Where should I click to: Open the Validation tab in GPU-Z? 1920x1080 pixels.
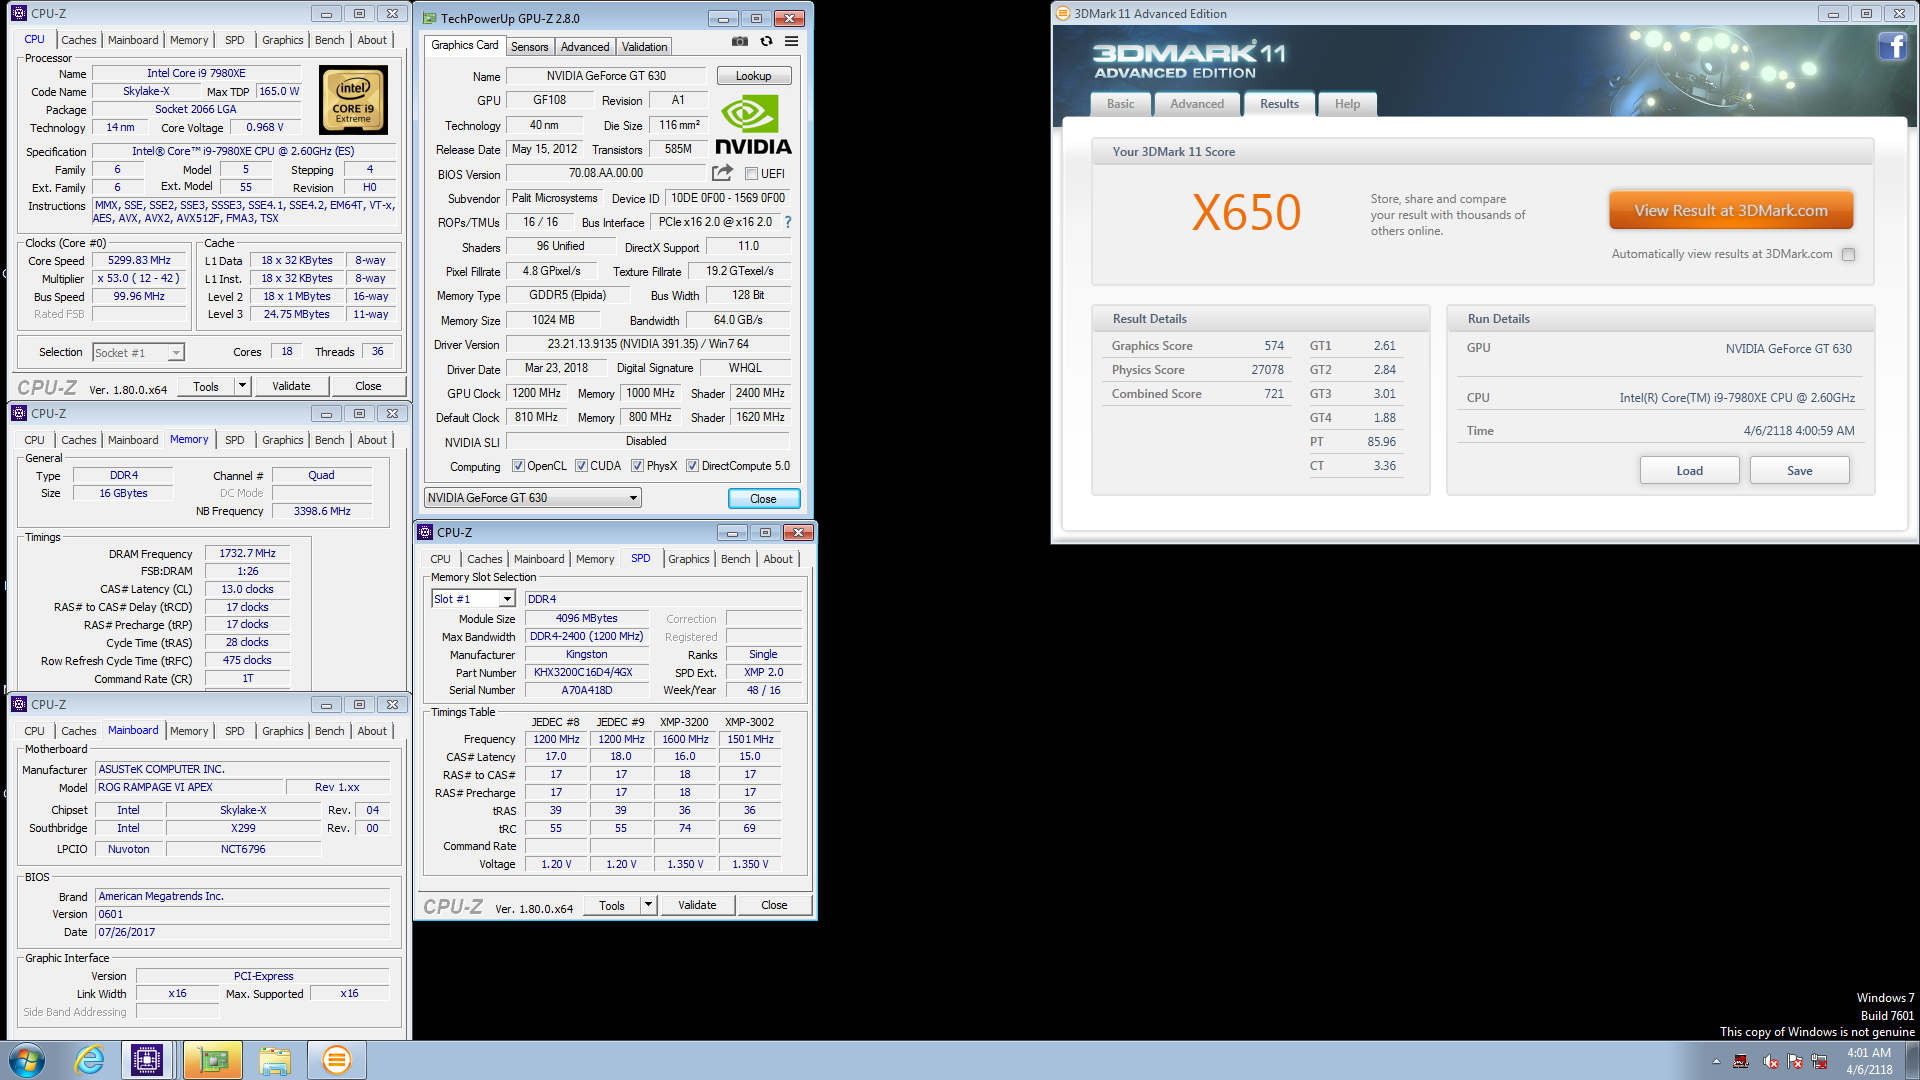644,47
